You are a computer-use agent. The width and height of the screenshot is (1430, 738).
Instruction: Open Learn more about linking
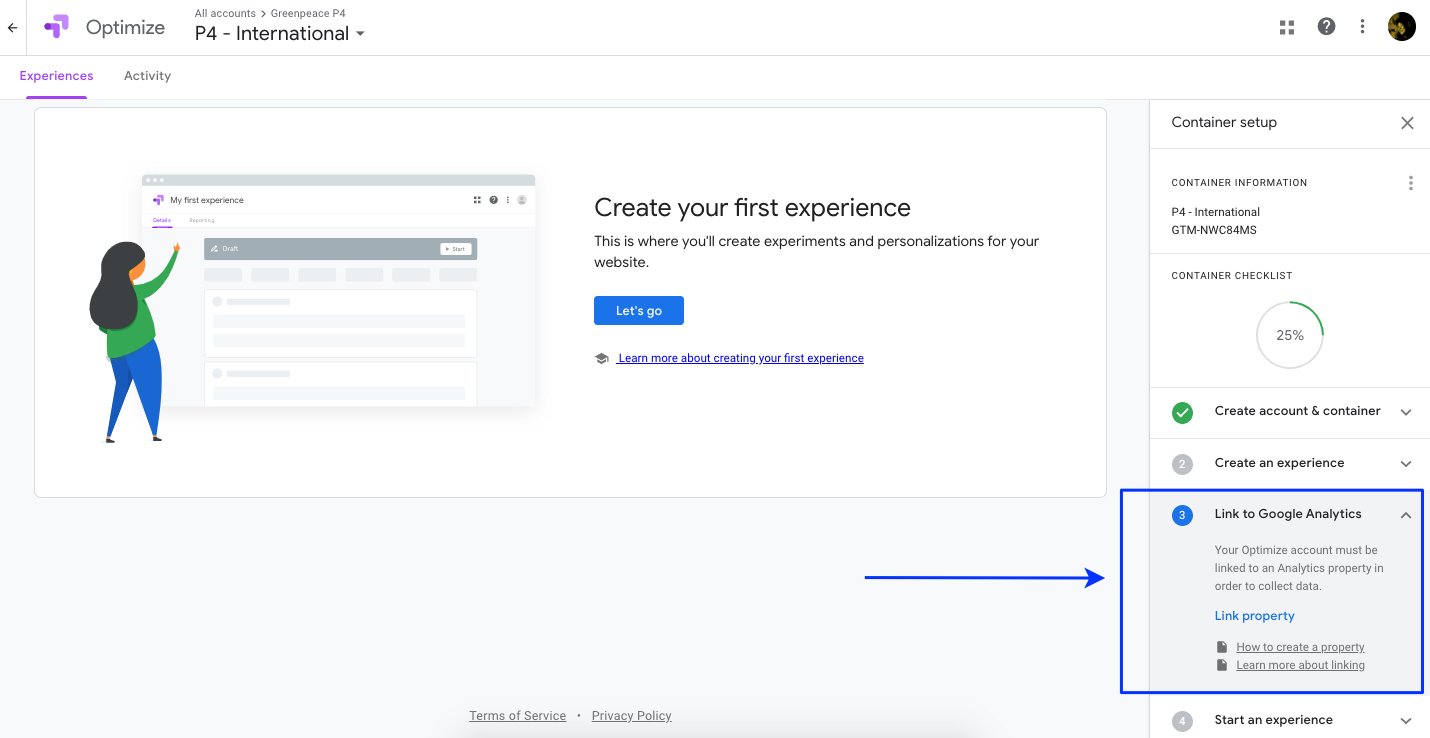pyautogui.click(x=1300, y=665)
